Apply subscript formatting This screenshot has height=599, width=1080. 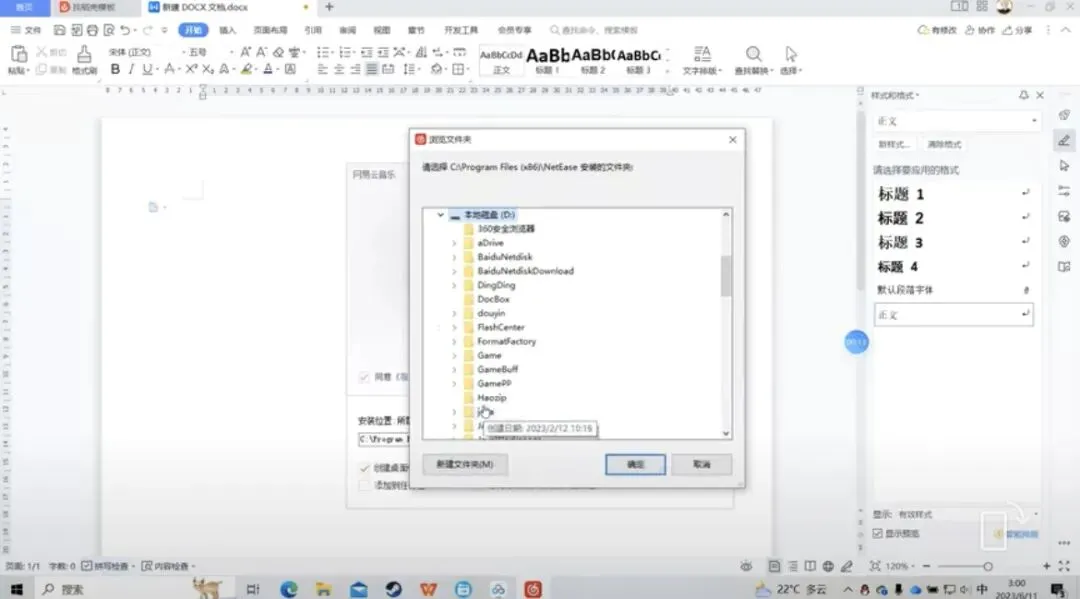[207, 69]
